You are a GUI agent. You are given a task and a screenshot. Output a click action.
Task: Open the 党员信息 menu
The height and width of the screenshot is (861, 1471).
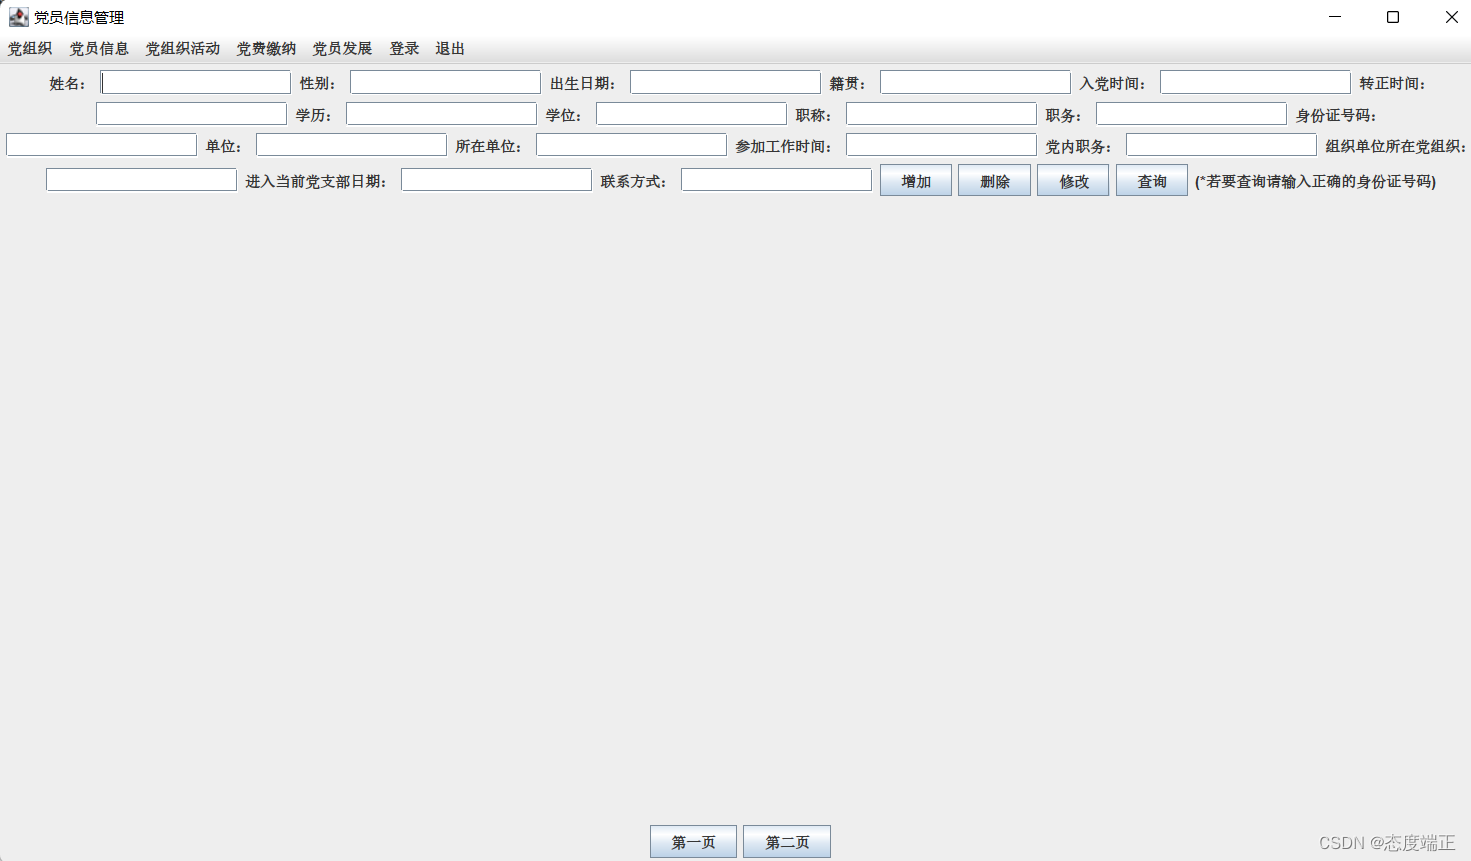pyautogui.click(x=99, y=47)
